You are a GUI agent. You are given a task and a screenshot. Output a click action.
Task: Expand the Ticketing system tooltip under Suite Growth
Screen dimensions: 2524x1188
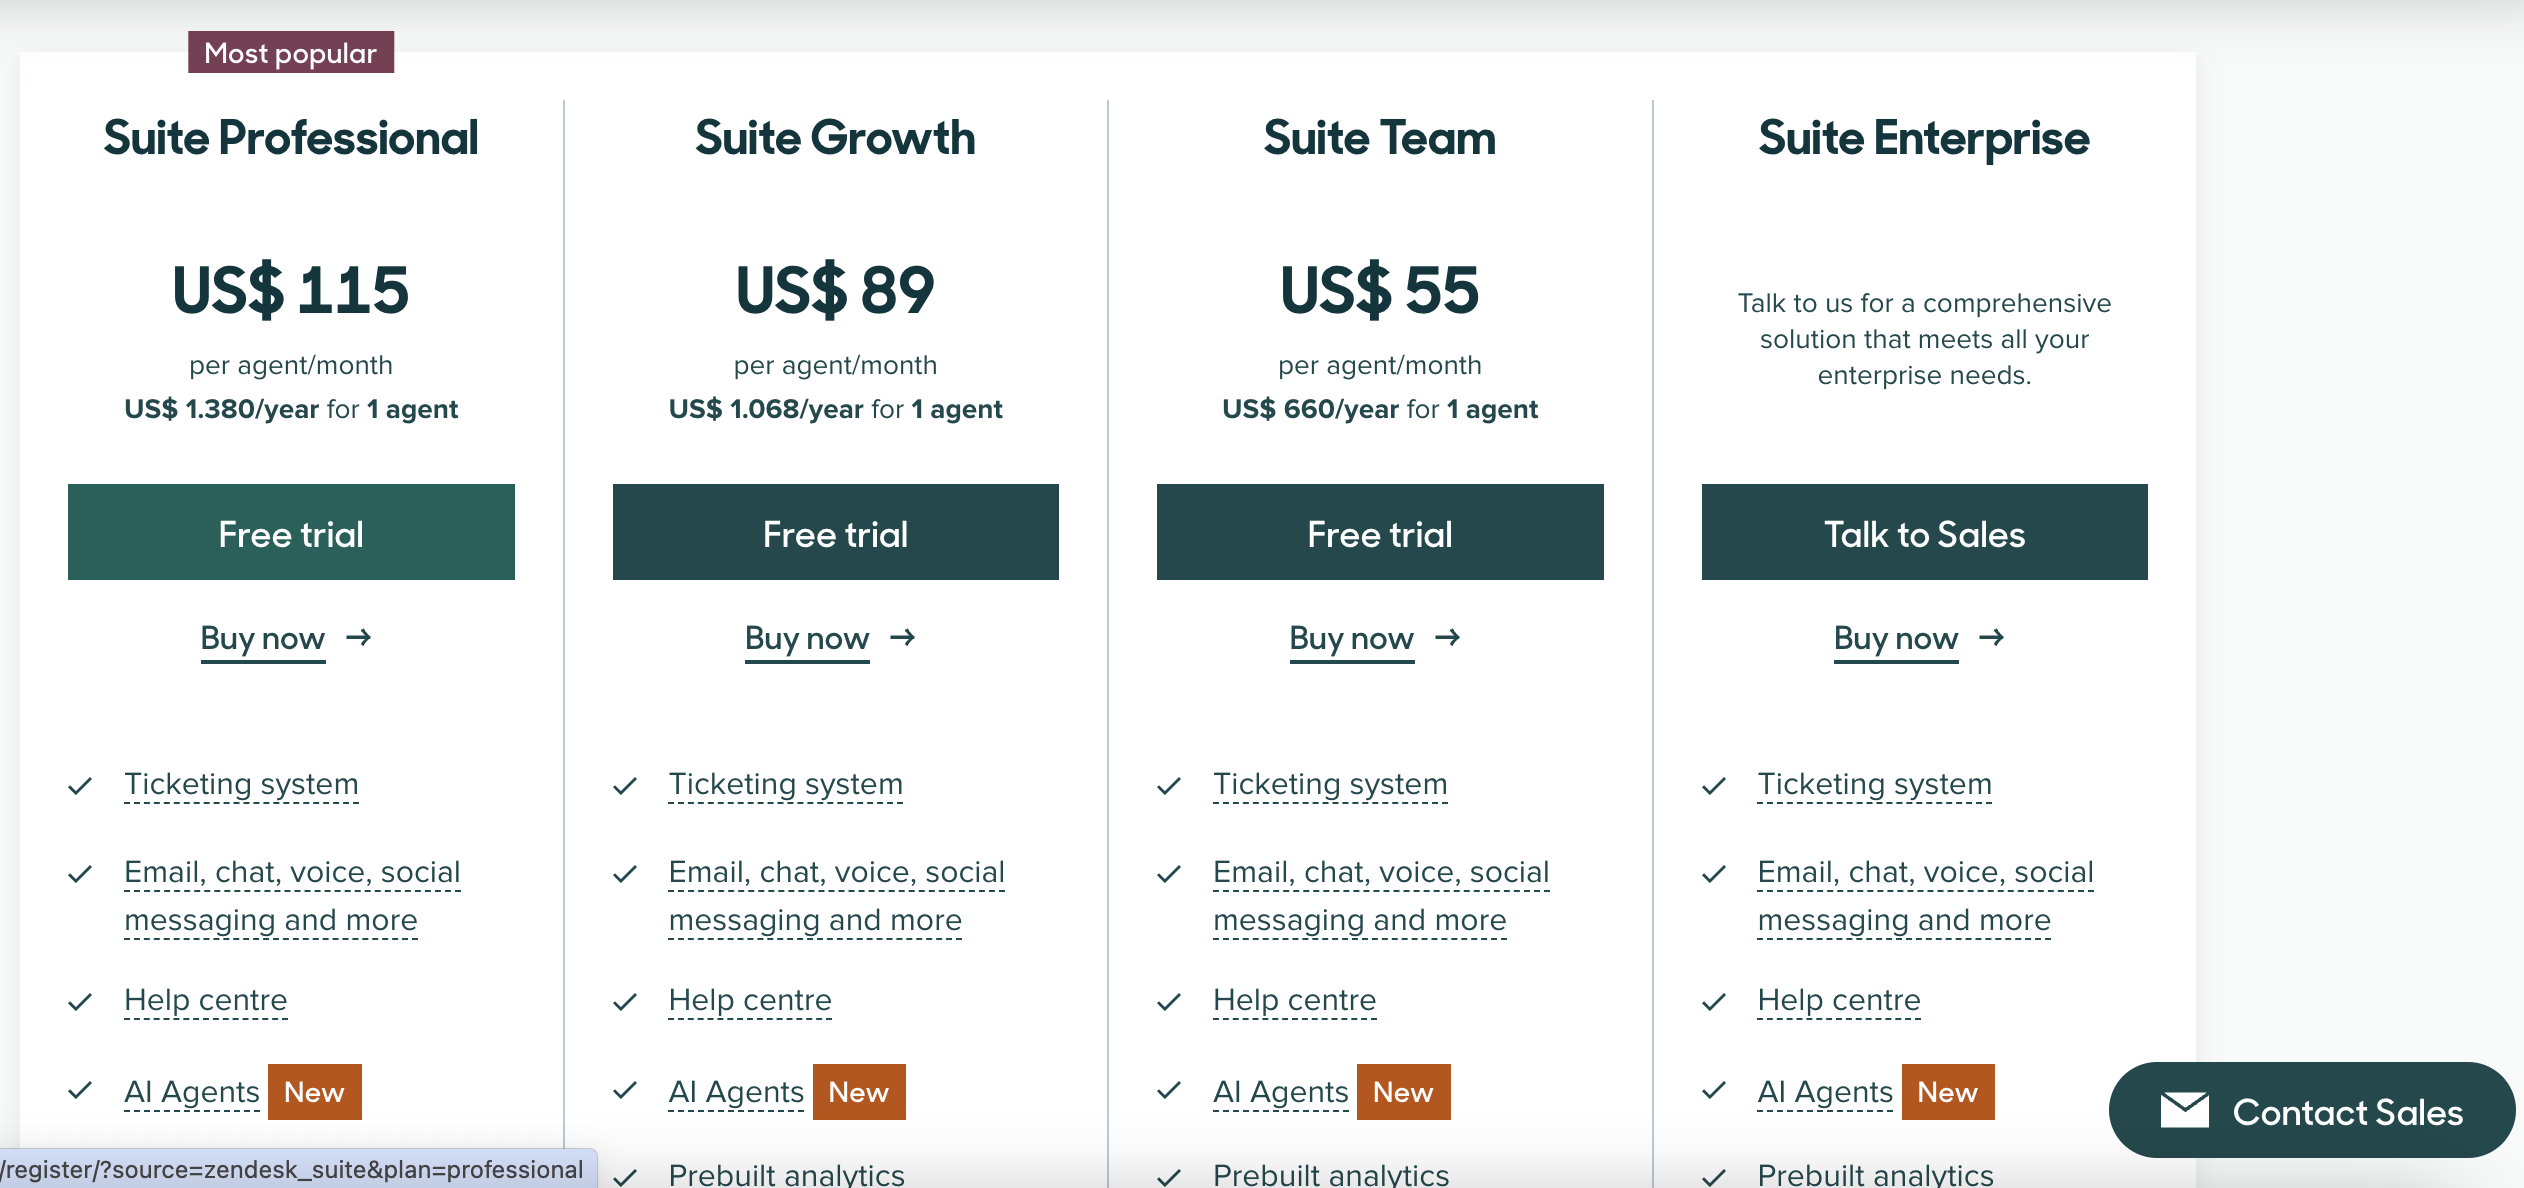pos(785,785)
